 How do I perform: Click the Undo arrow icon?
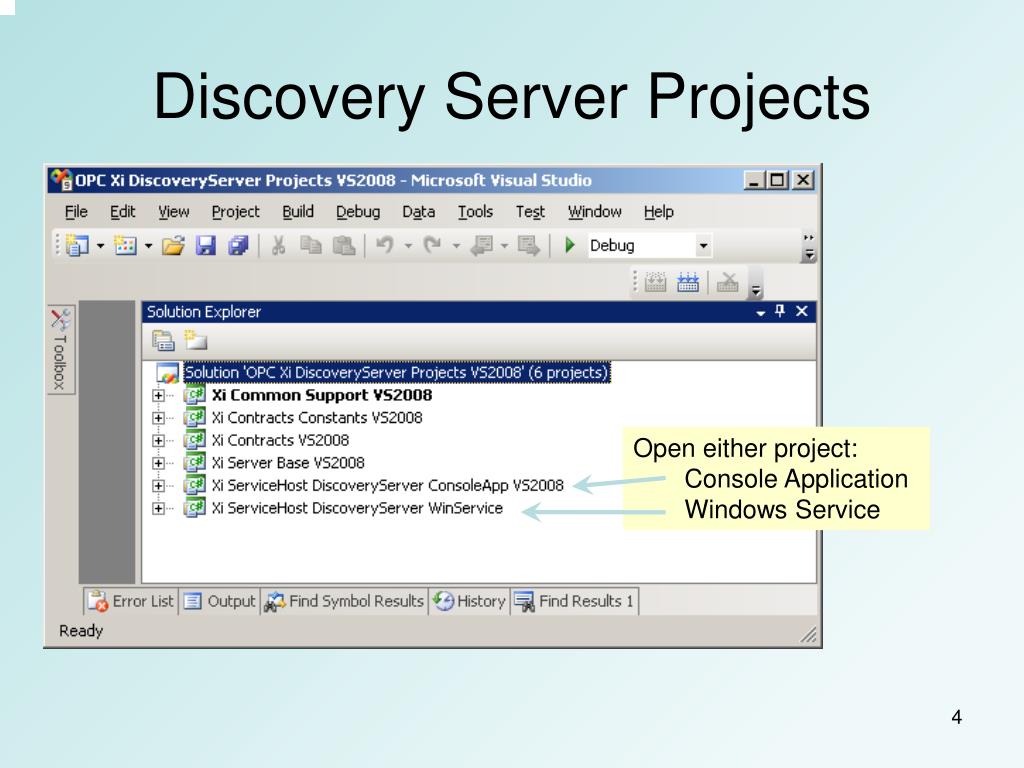[385, 246]
